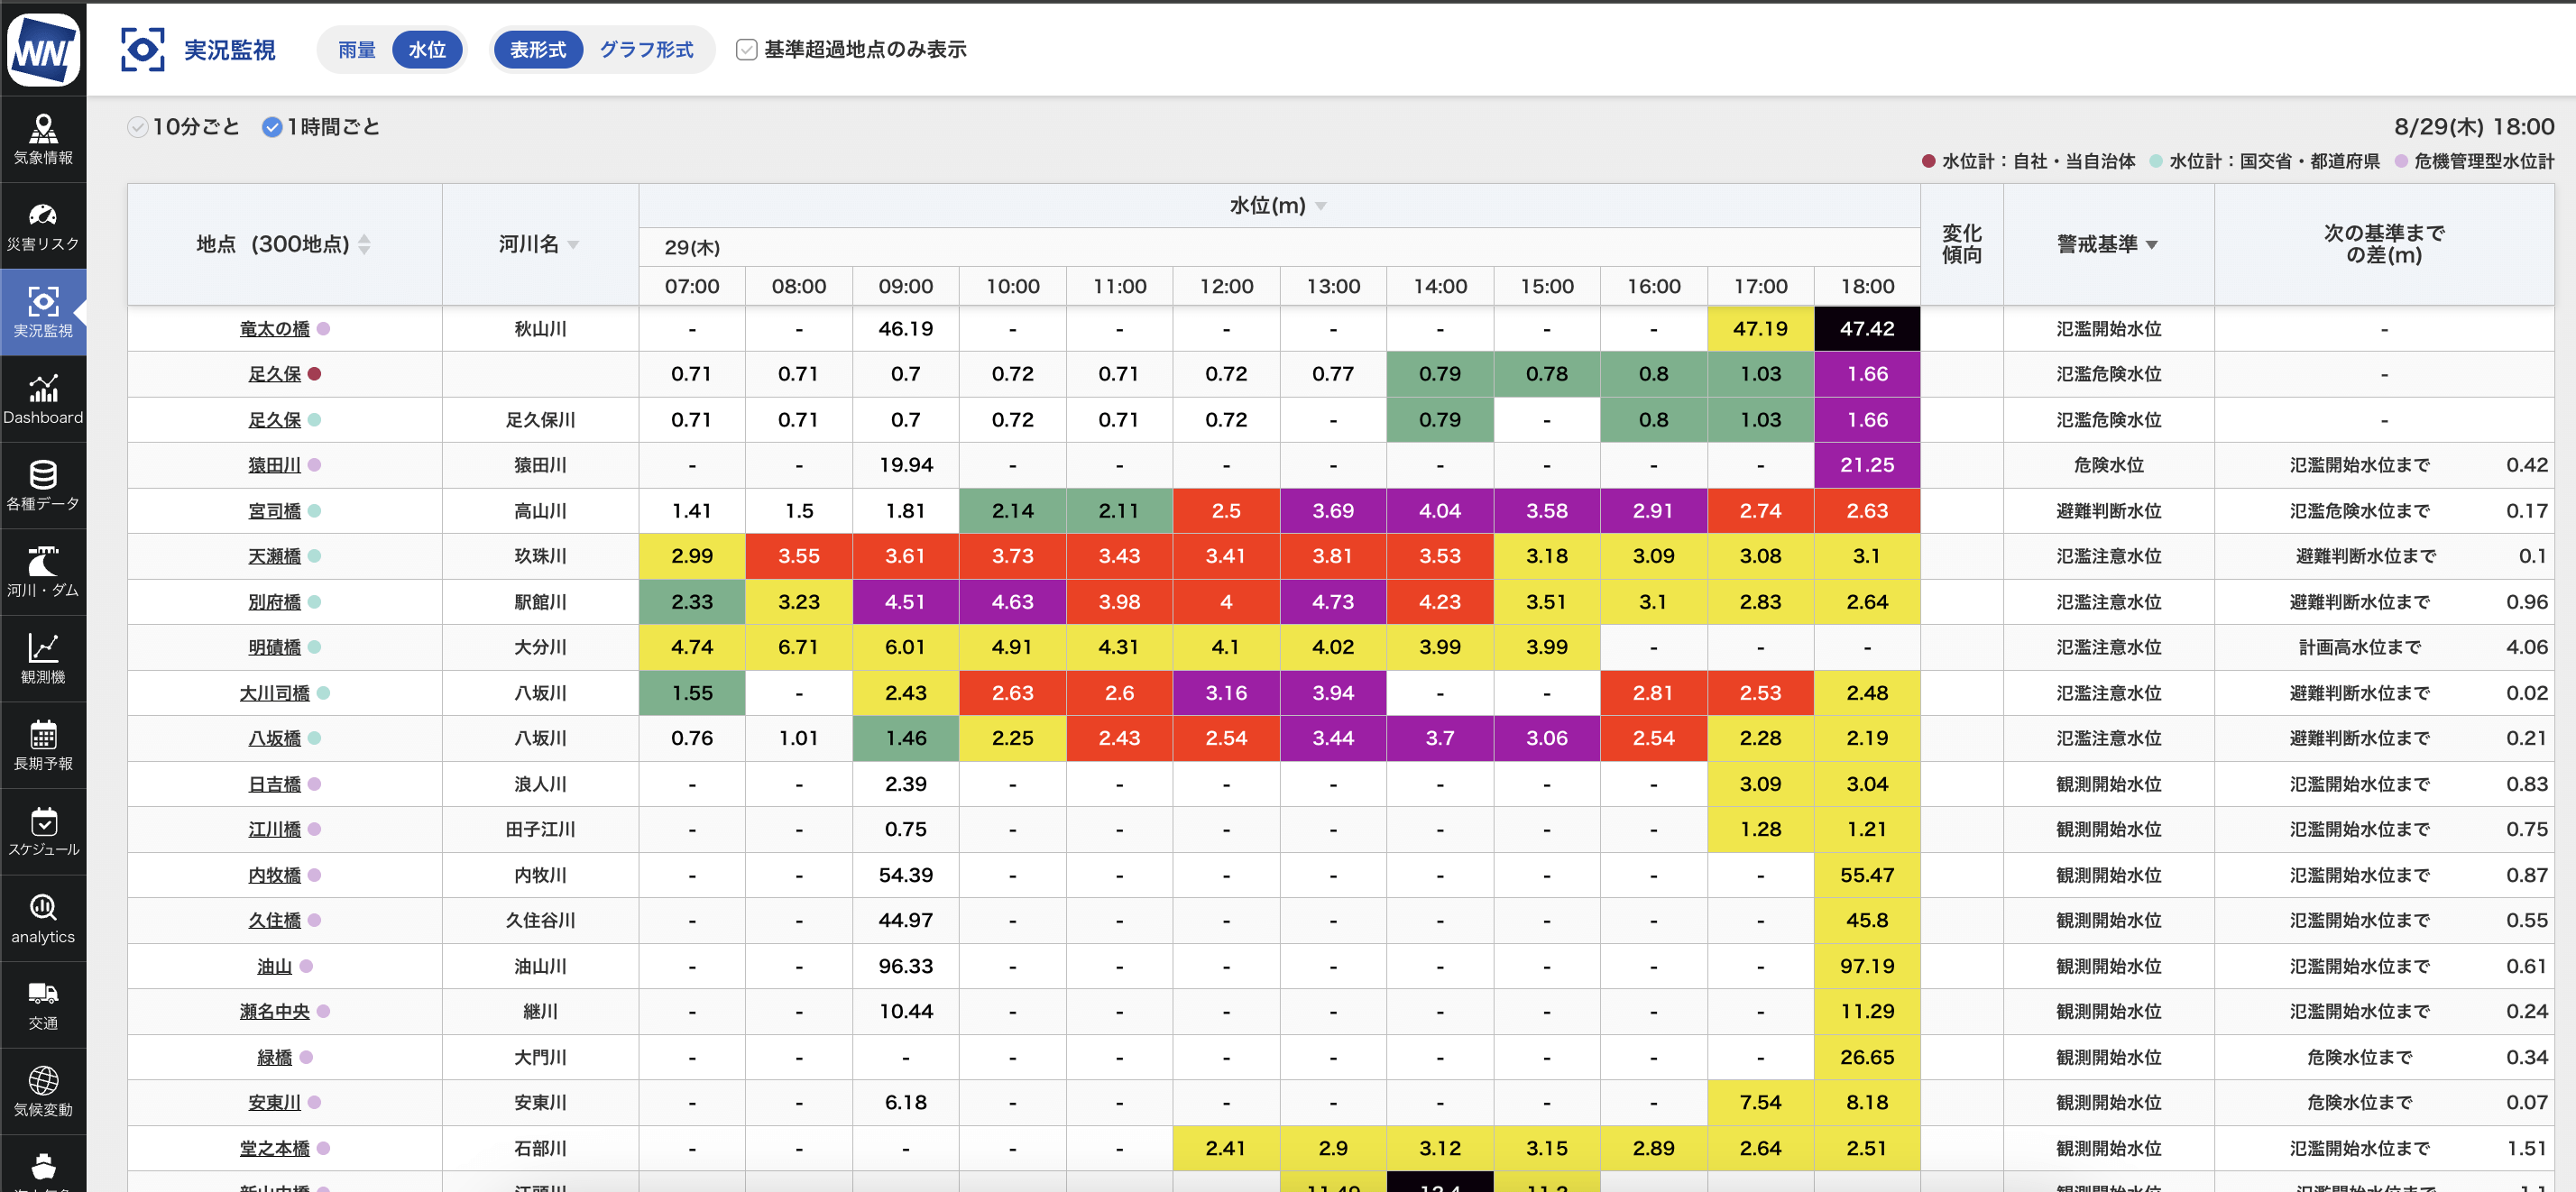This screenshot has width=2576, height=1192.
Task: Open the 警戒基準 column dropdown arrow
Action: (x=2152, y=245)
